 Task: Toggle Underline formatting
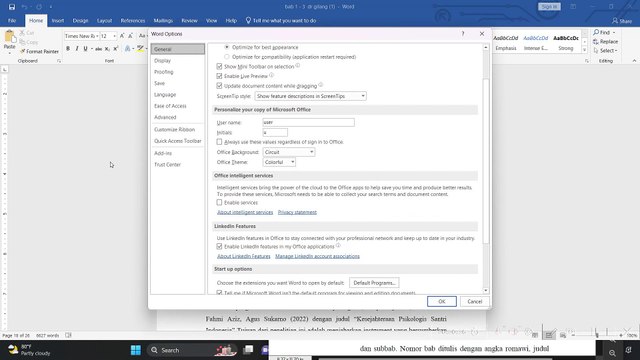click(85, 49)
